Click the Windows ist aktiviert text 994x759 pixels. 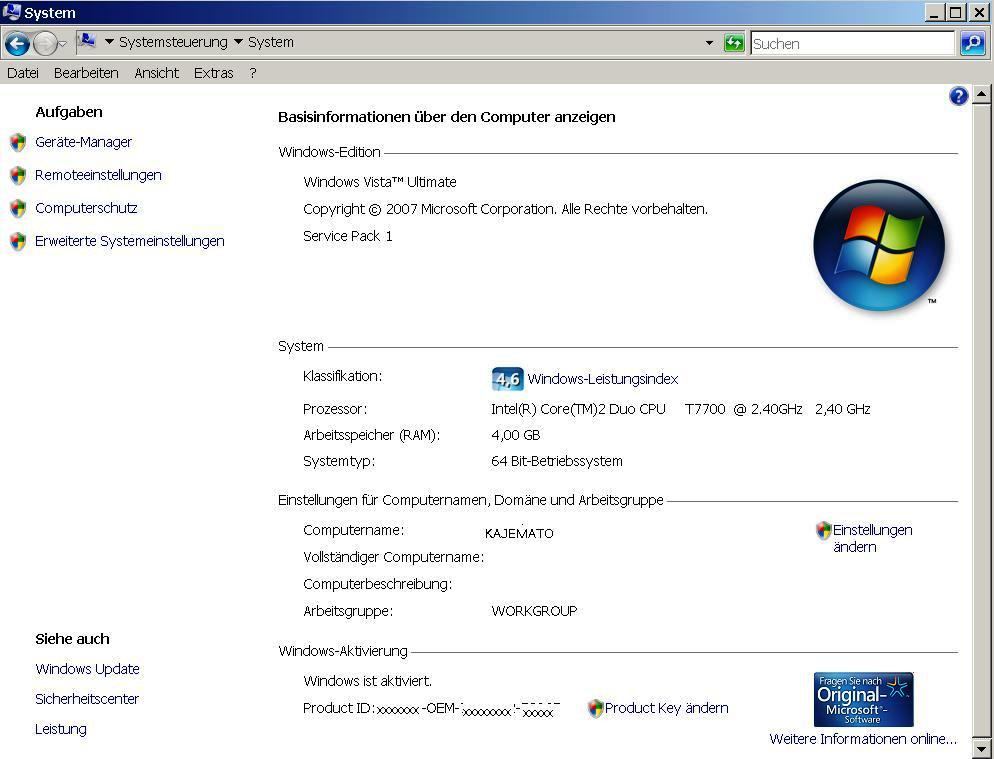[x=368, y=681]
